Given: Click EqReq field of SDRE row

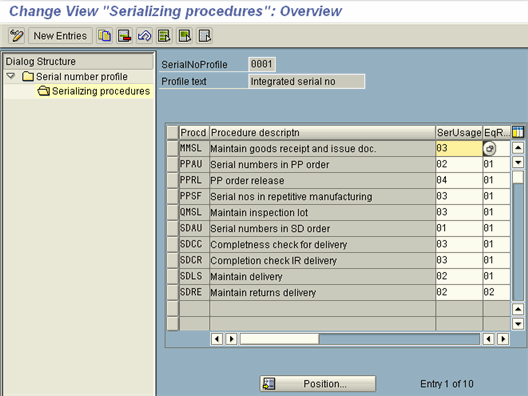Looking at the screenshot, I should coord(496,292).
